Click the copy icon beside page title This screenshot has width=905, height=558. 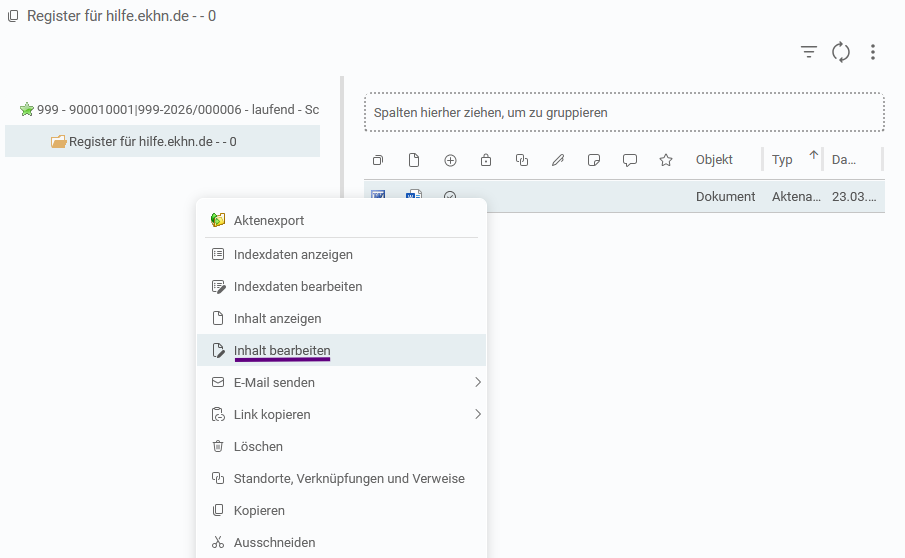pyautogui.click(x=13, y=16)
